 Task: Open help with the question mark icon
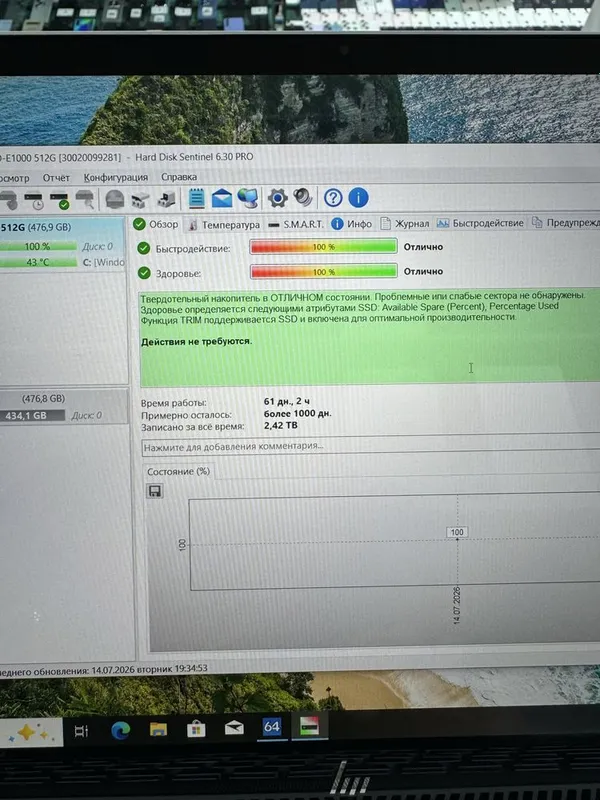tap(333, 197)
